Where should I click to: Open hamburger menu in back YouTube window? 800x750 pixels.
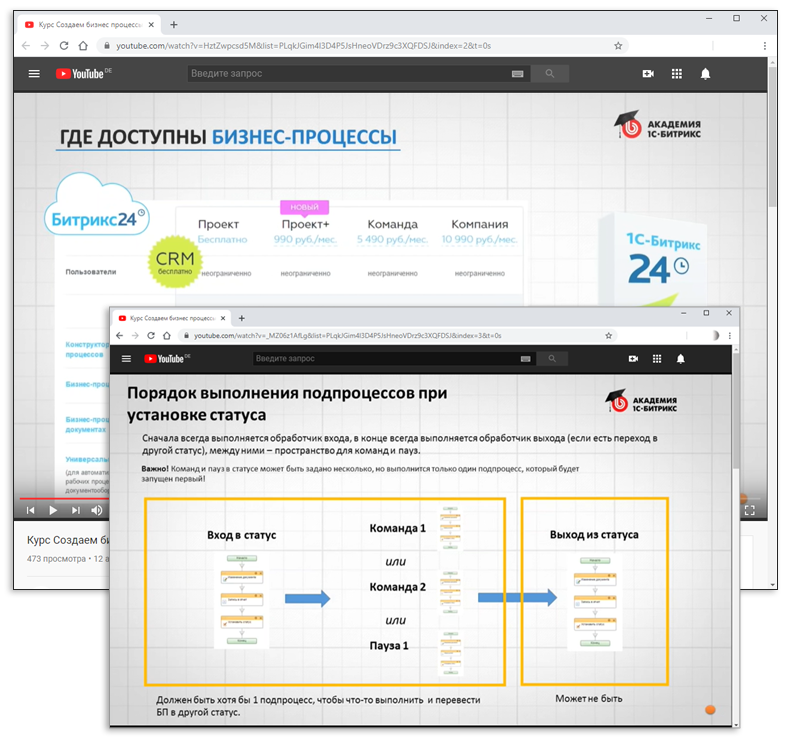pos(34,74)
